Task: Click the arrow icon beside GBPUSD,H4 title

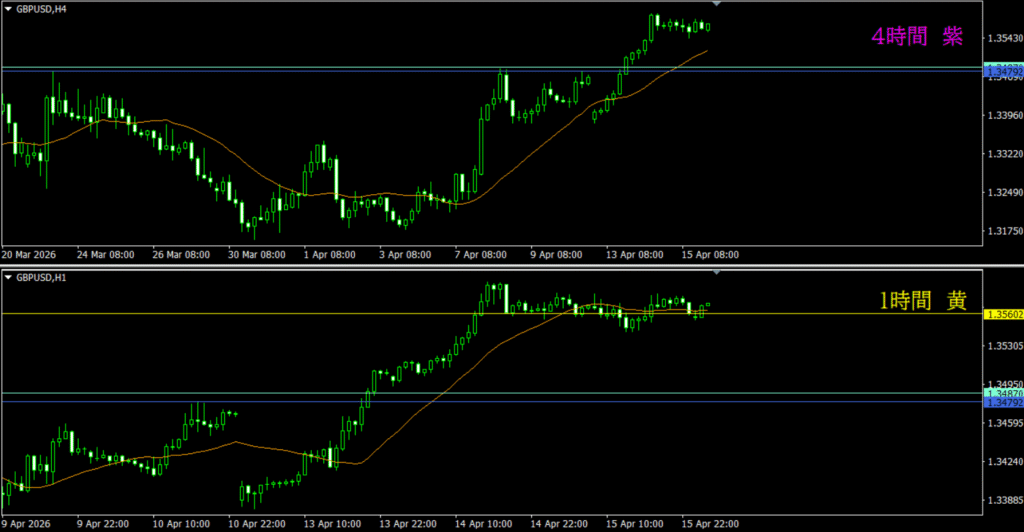Action: pos(9,7)
